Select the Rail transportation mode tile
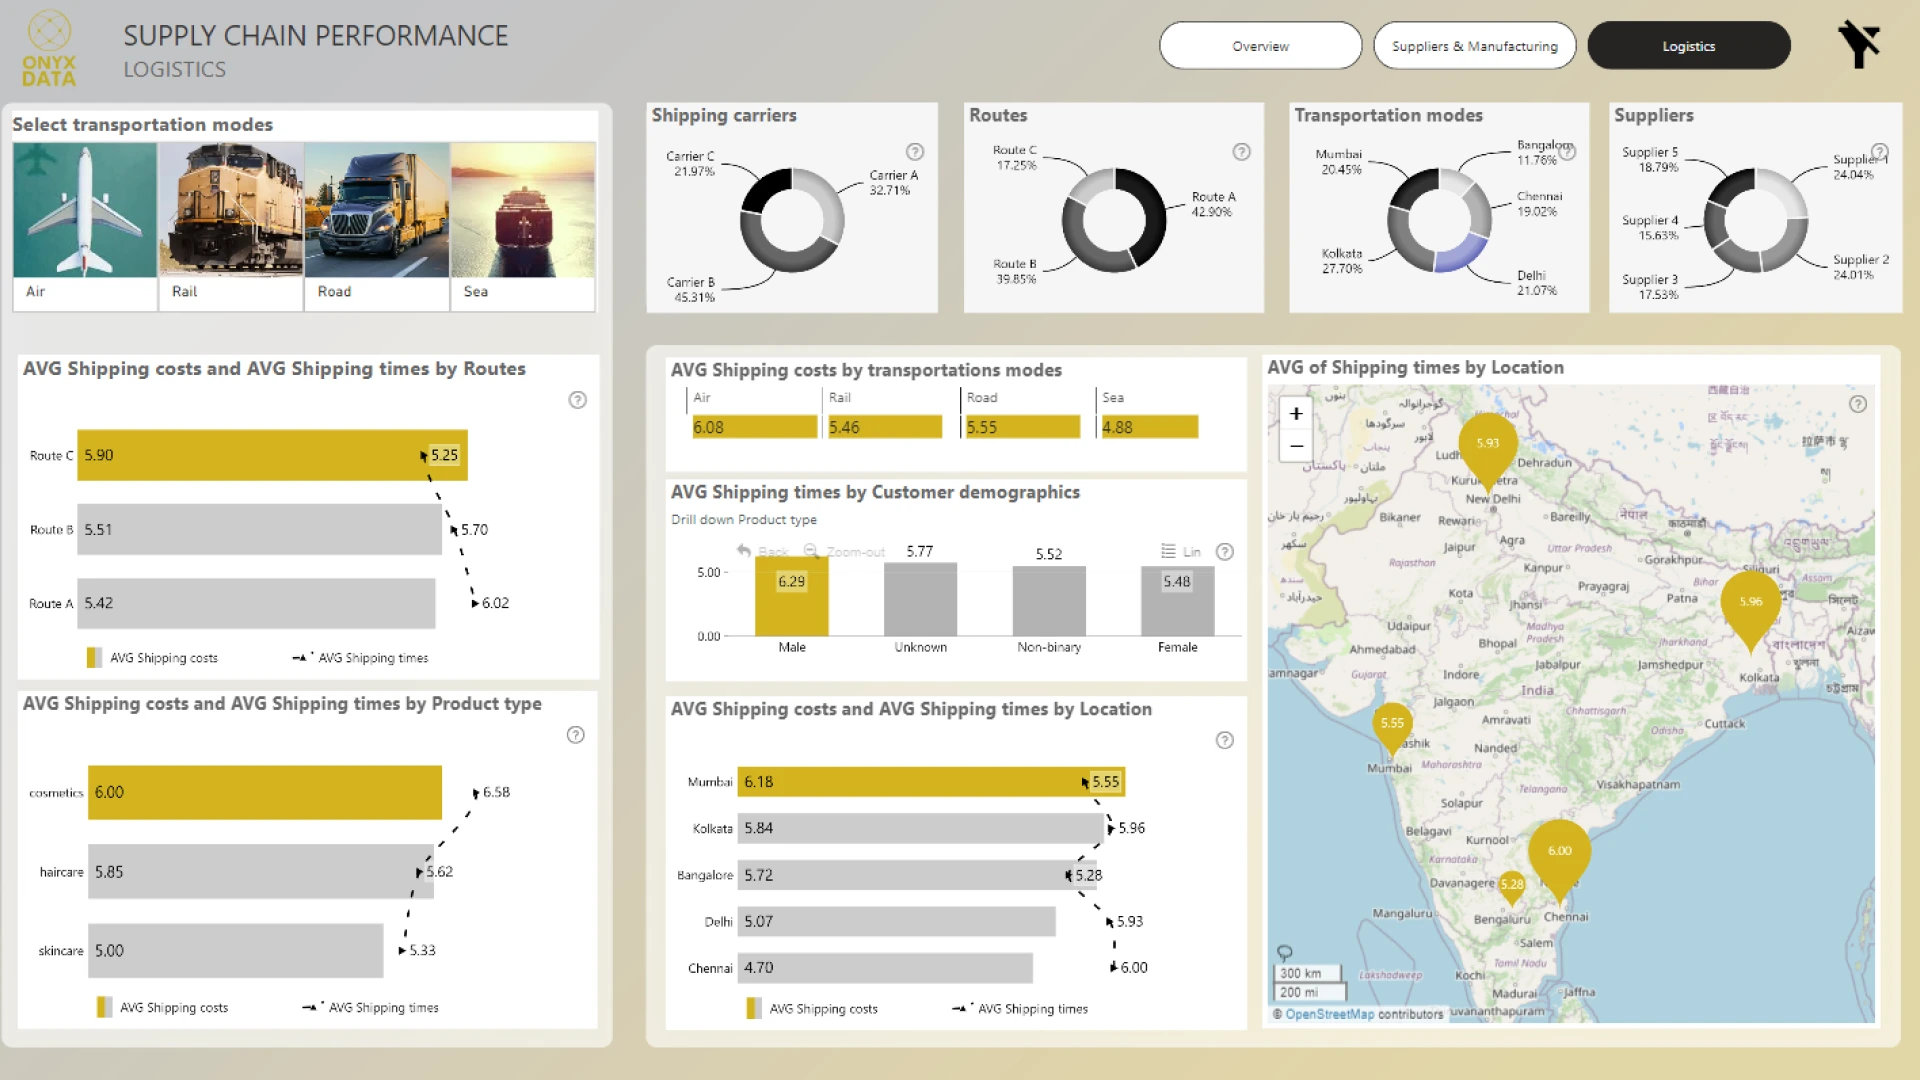This screenshot has height=1080, width=1920. [231, 226]
